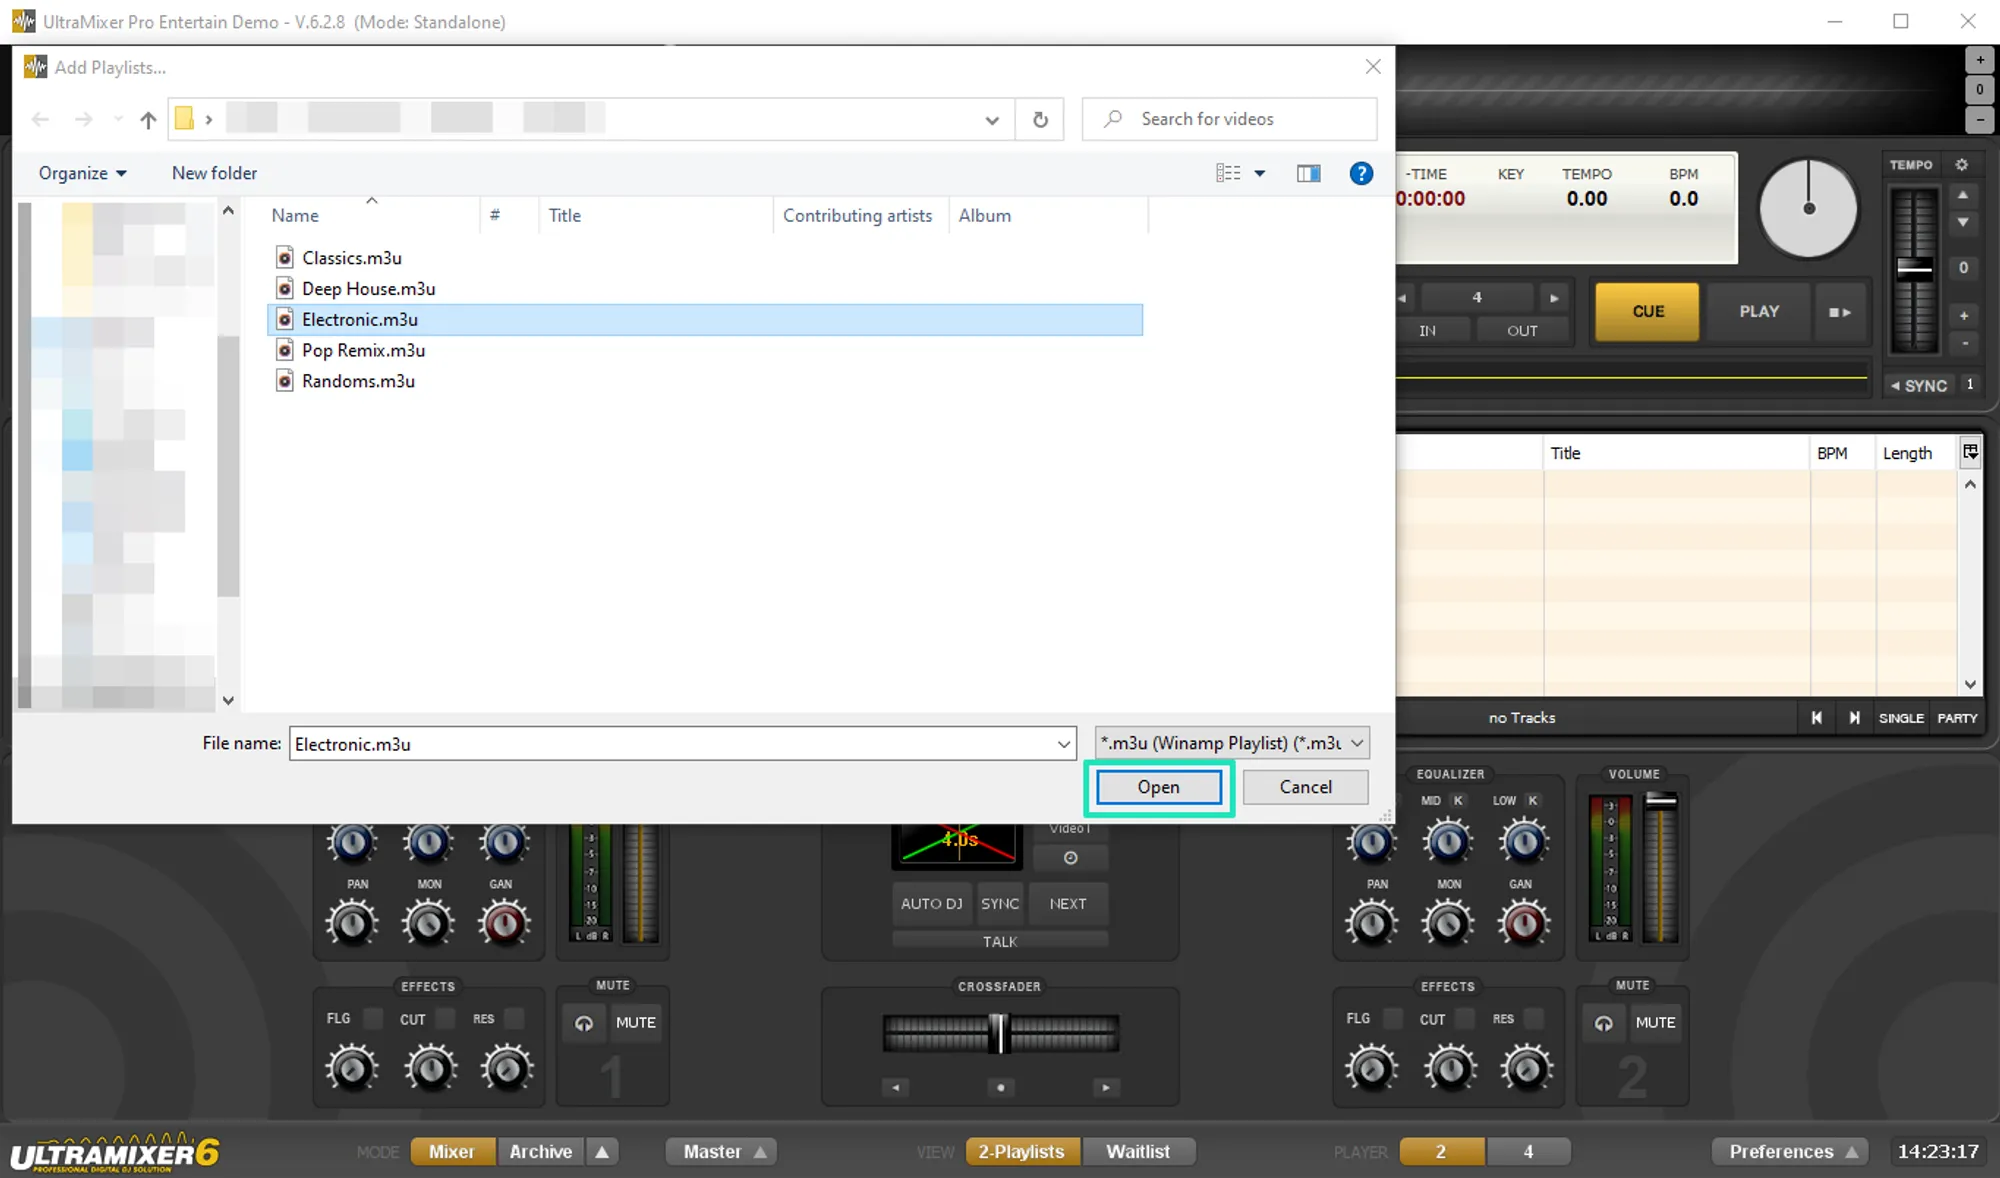Open the change view dropdown arrow

click(1260, 174)
